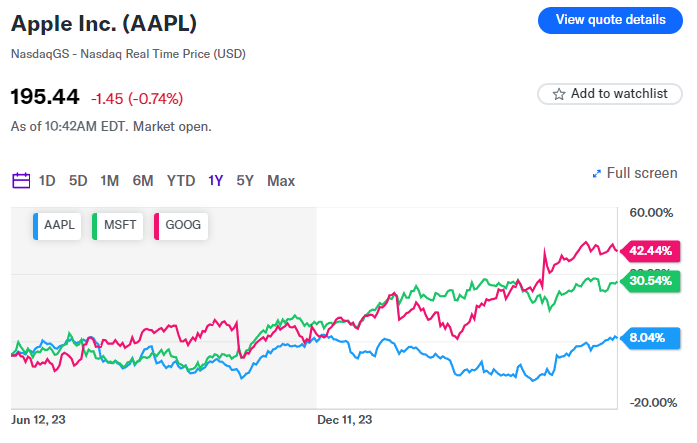Select the 1D time range
697x443 pixels.
(x=47, y=181)
